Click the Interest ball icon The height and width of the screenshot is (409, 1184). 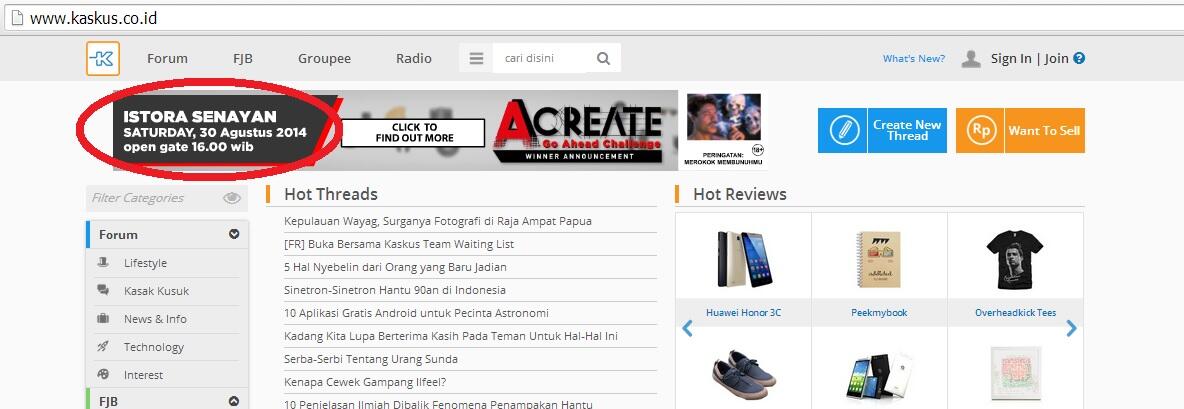[103, 374]
